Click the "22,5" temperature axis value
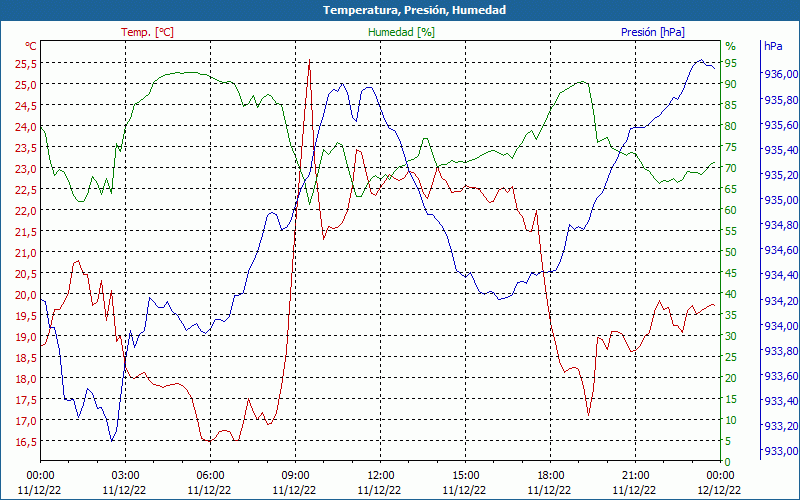Image resolution: width=800 pixels, height=500 pixels. [x=26, y=189]
